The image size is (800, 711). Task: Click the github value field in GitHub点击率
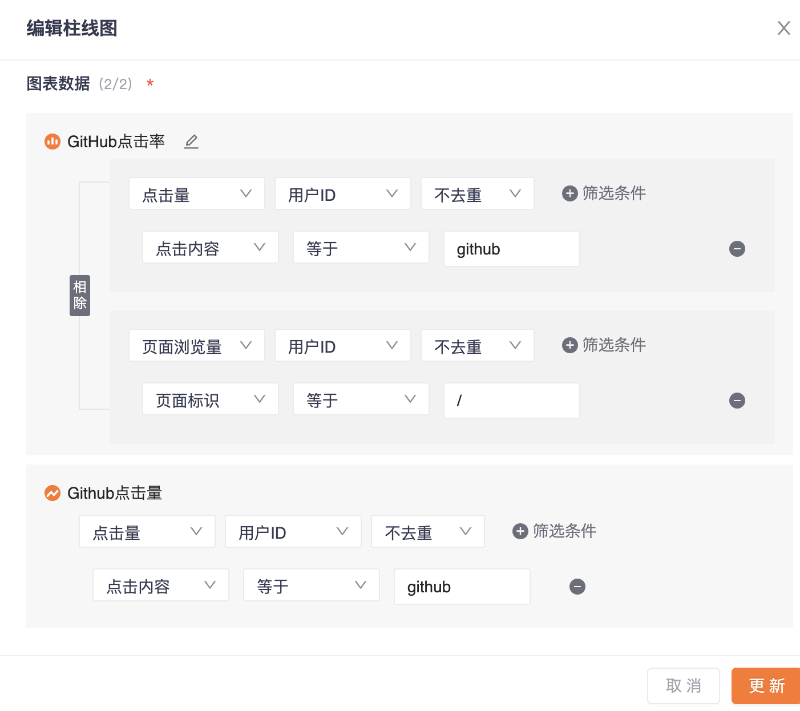[511, 249]
